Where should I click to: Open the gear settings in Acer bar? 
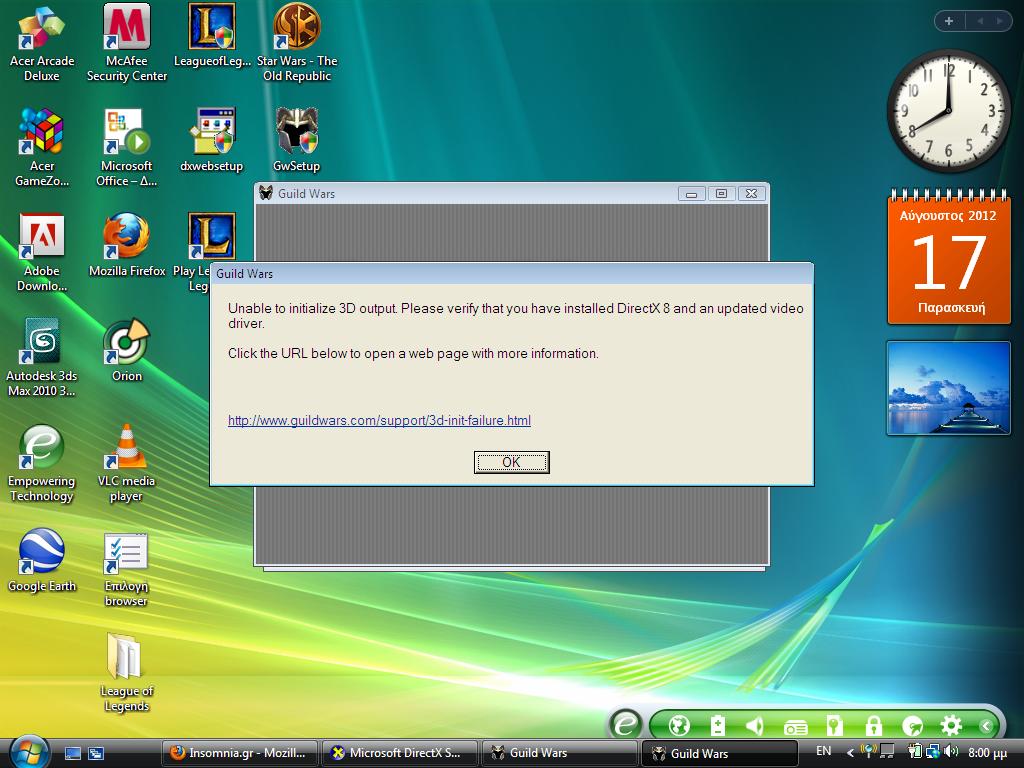pos(951,725)
